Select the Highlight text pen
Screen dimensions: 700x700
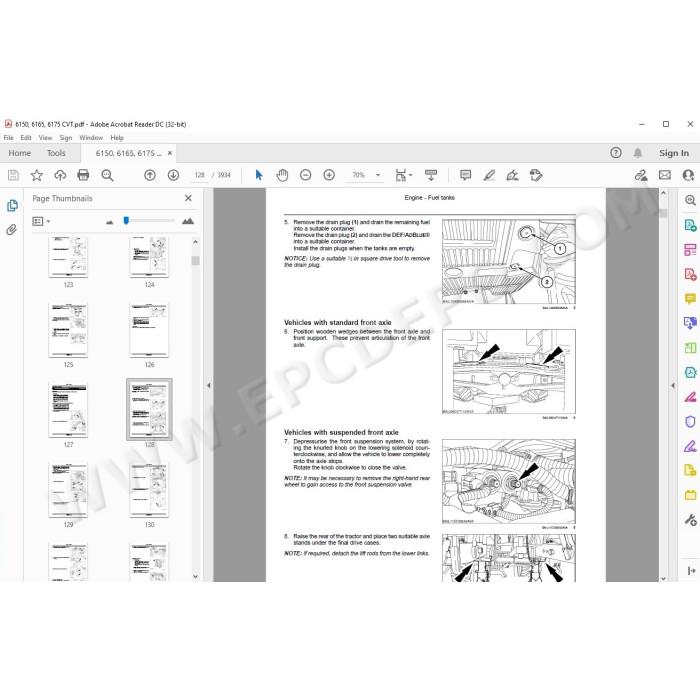click(489, 175)
